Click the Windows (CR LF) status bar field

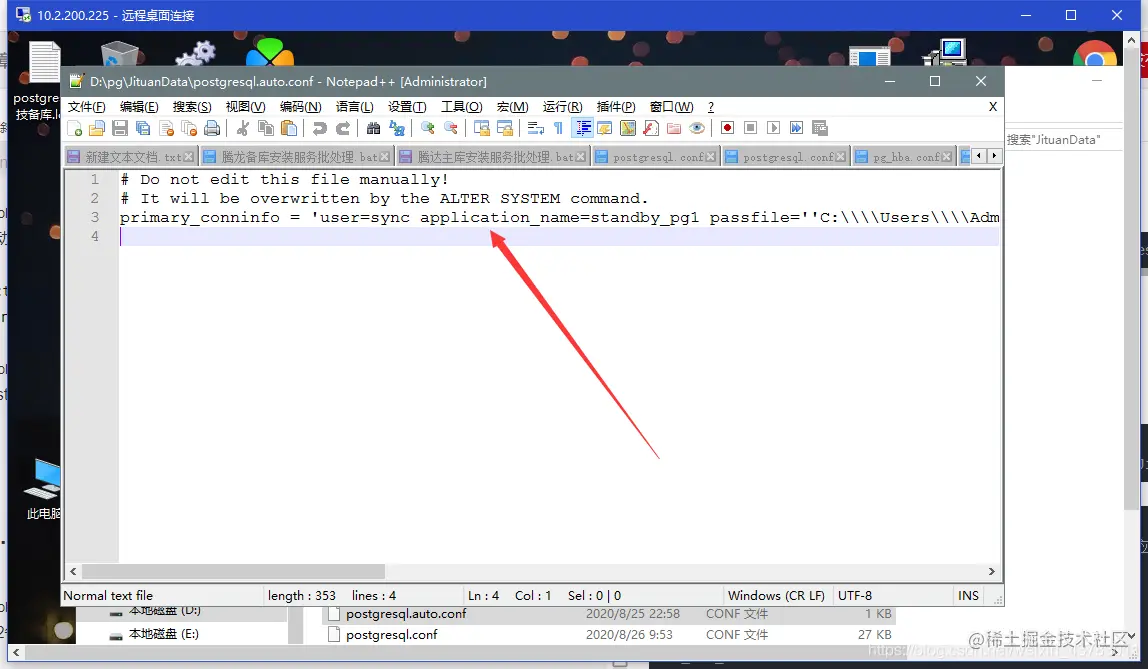click(776, 596)
